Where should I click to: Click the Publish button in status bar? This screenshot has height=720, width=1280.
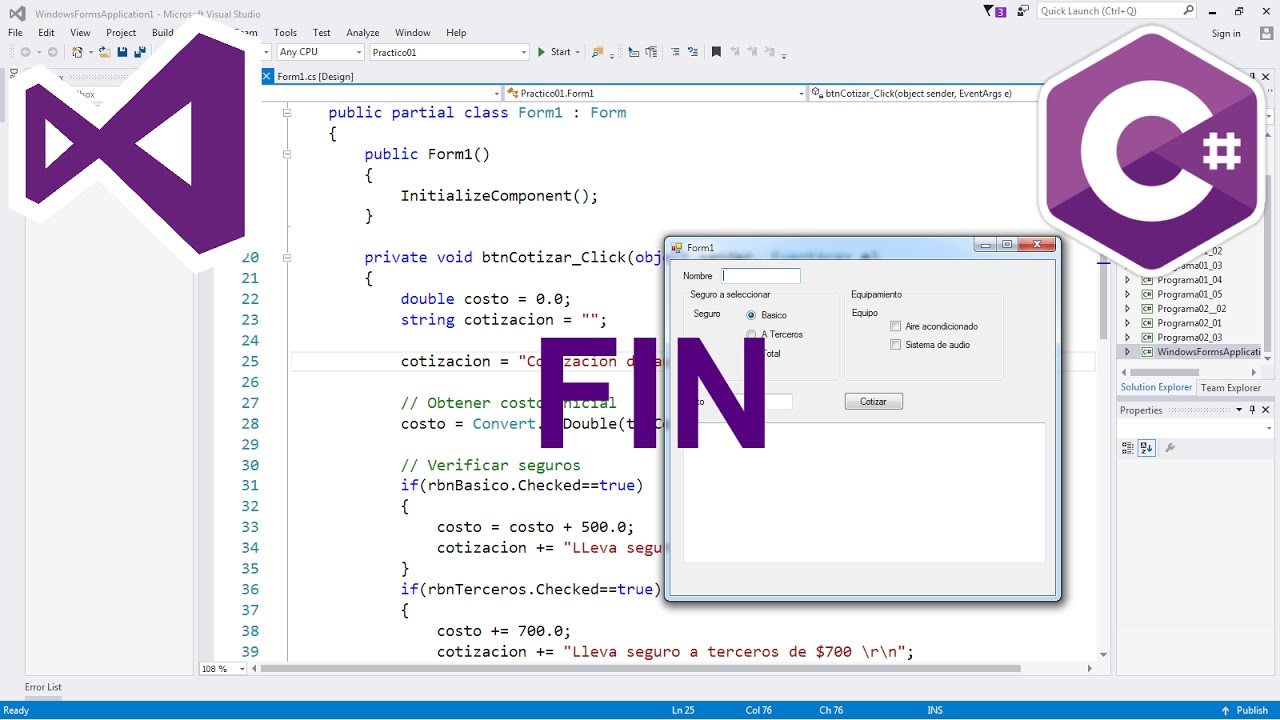(x=1244, y=710)
